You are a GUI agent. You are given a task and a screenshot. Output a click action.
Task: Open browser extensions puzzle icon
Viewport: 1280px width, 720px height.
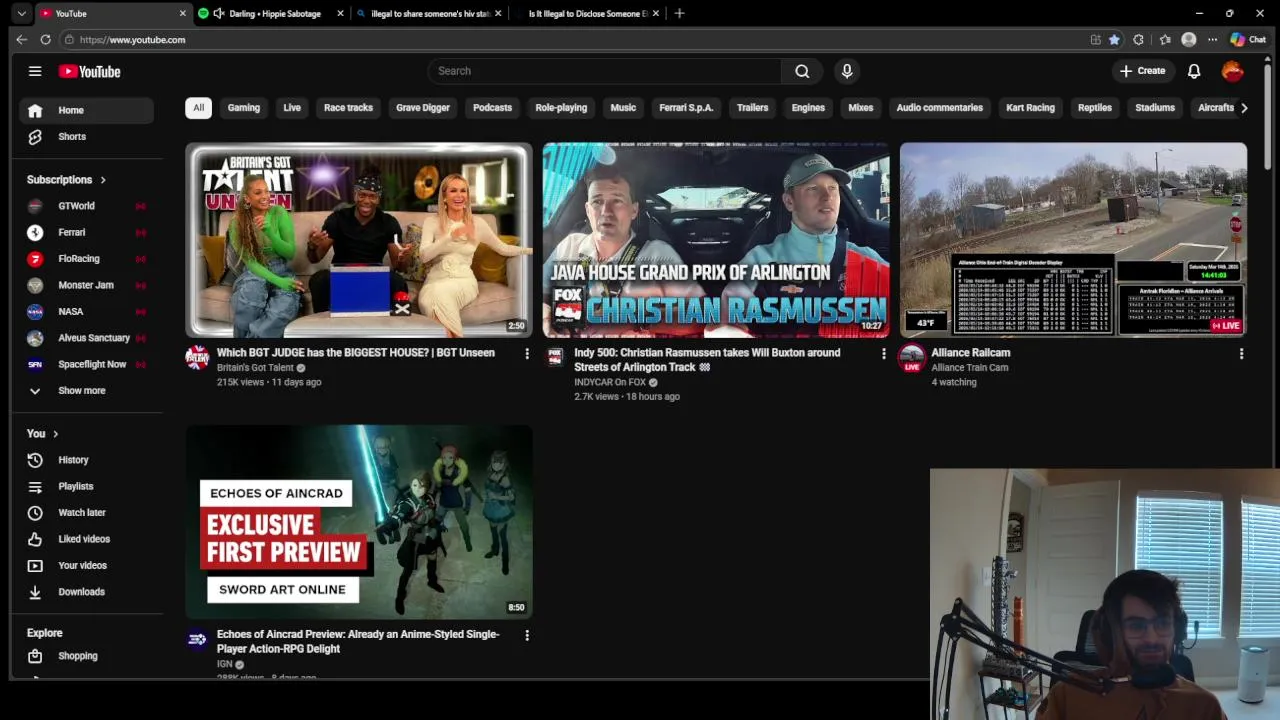click(x=1138, y=40)
